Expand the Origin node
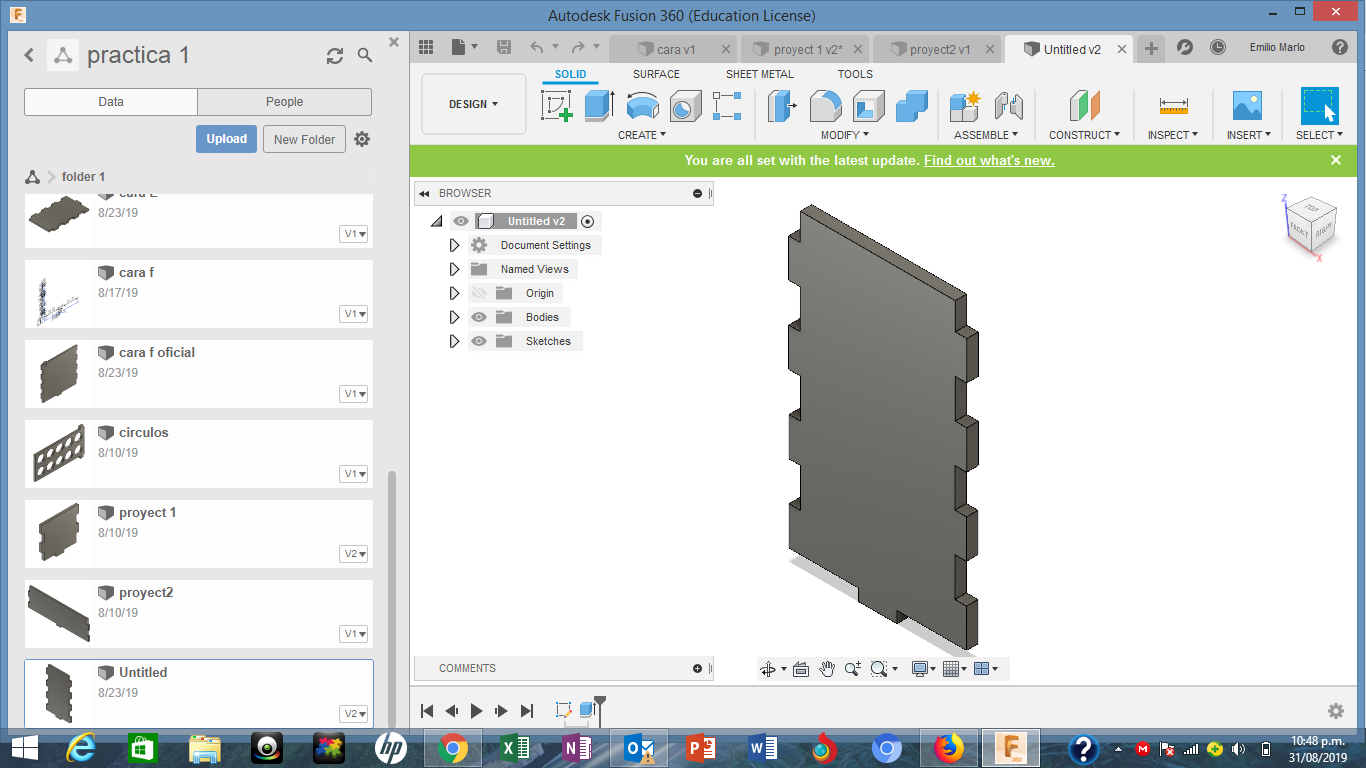 [x=454, y=293]
